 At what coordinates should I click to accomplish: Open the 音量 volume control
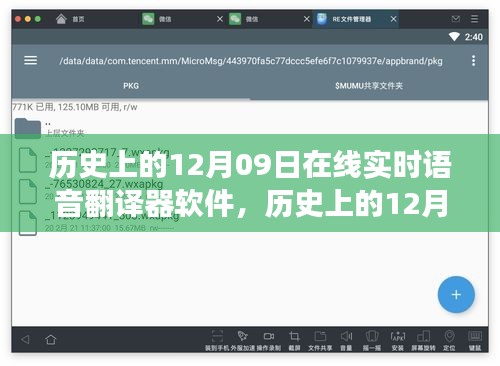pos(346,340)
